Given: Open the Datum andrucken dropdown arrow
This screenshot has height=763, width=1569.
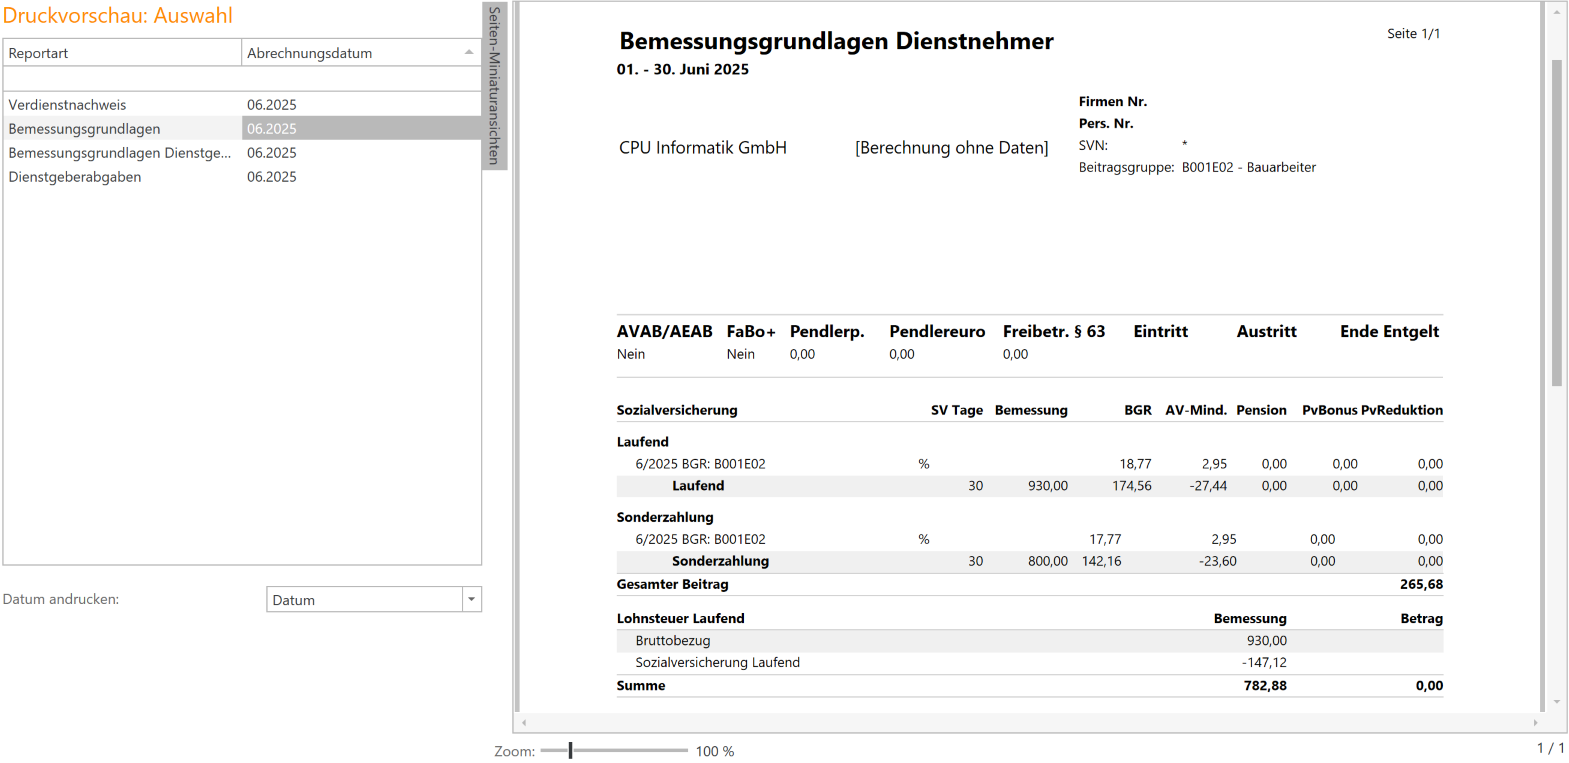Looking at the screenshot, I should click(x=471, y=599).
